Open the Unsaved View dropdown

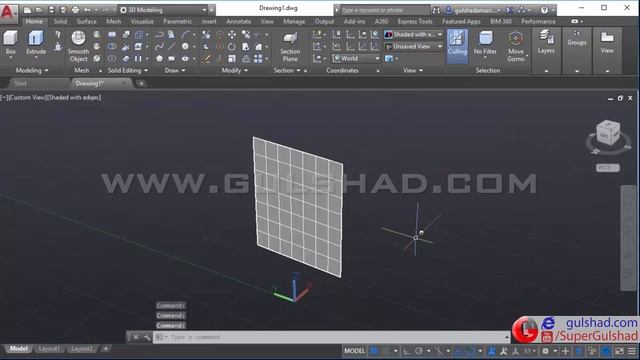pos(413,47)
